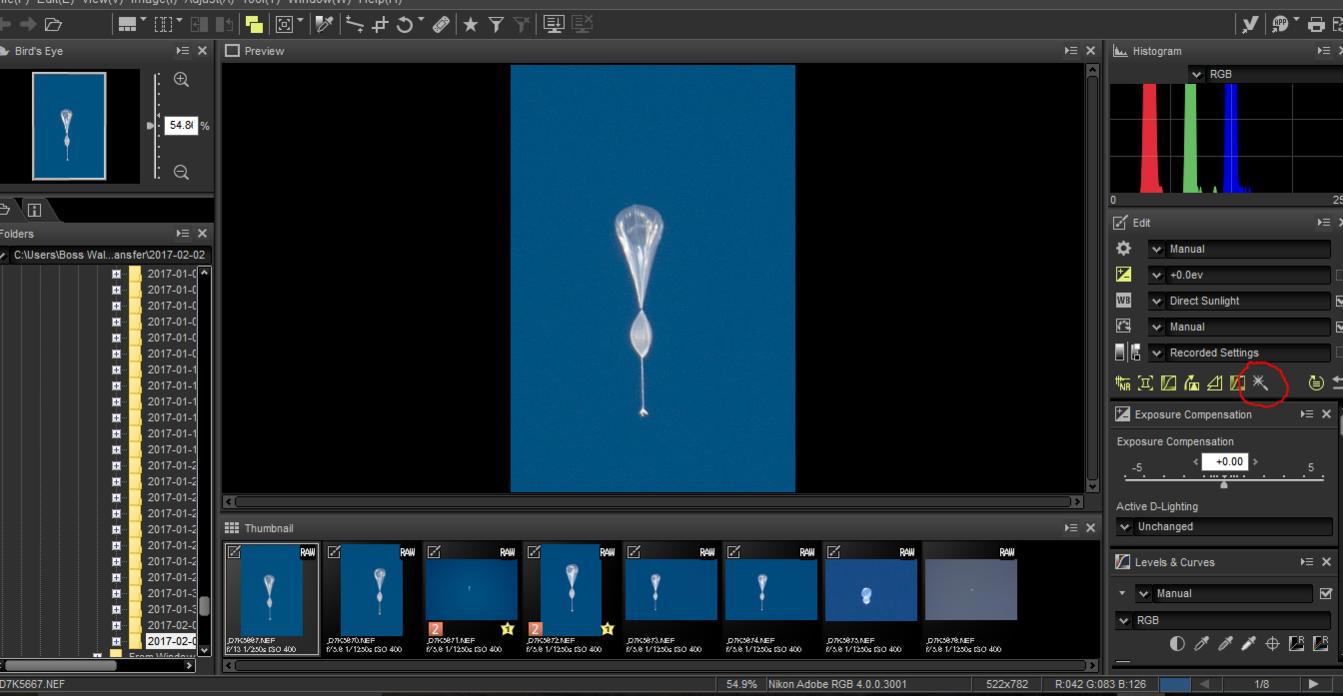Click the auto contrast half-circle icon
1343x696 pixels.
[1177, 644]
